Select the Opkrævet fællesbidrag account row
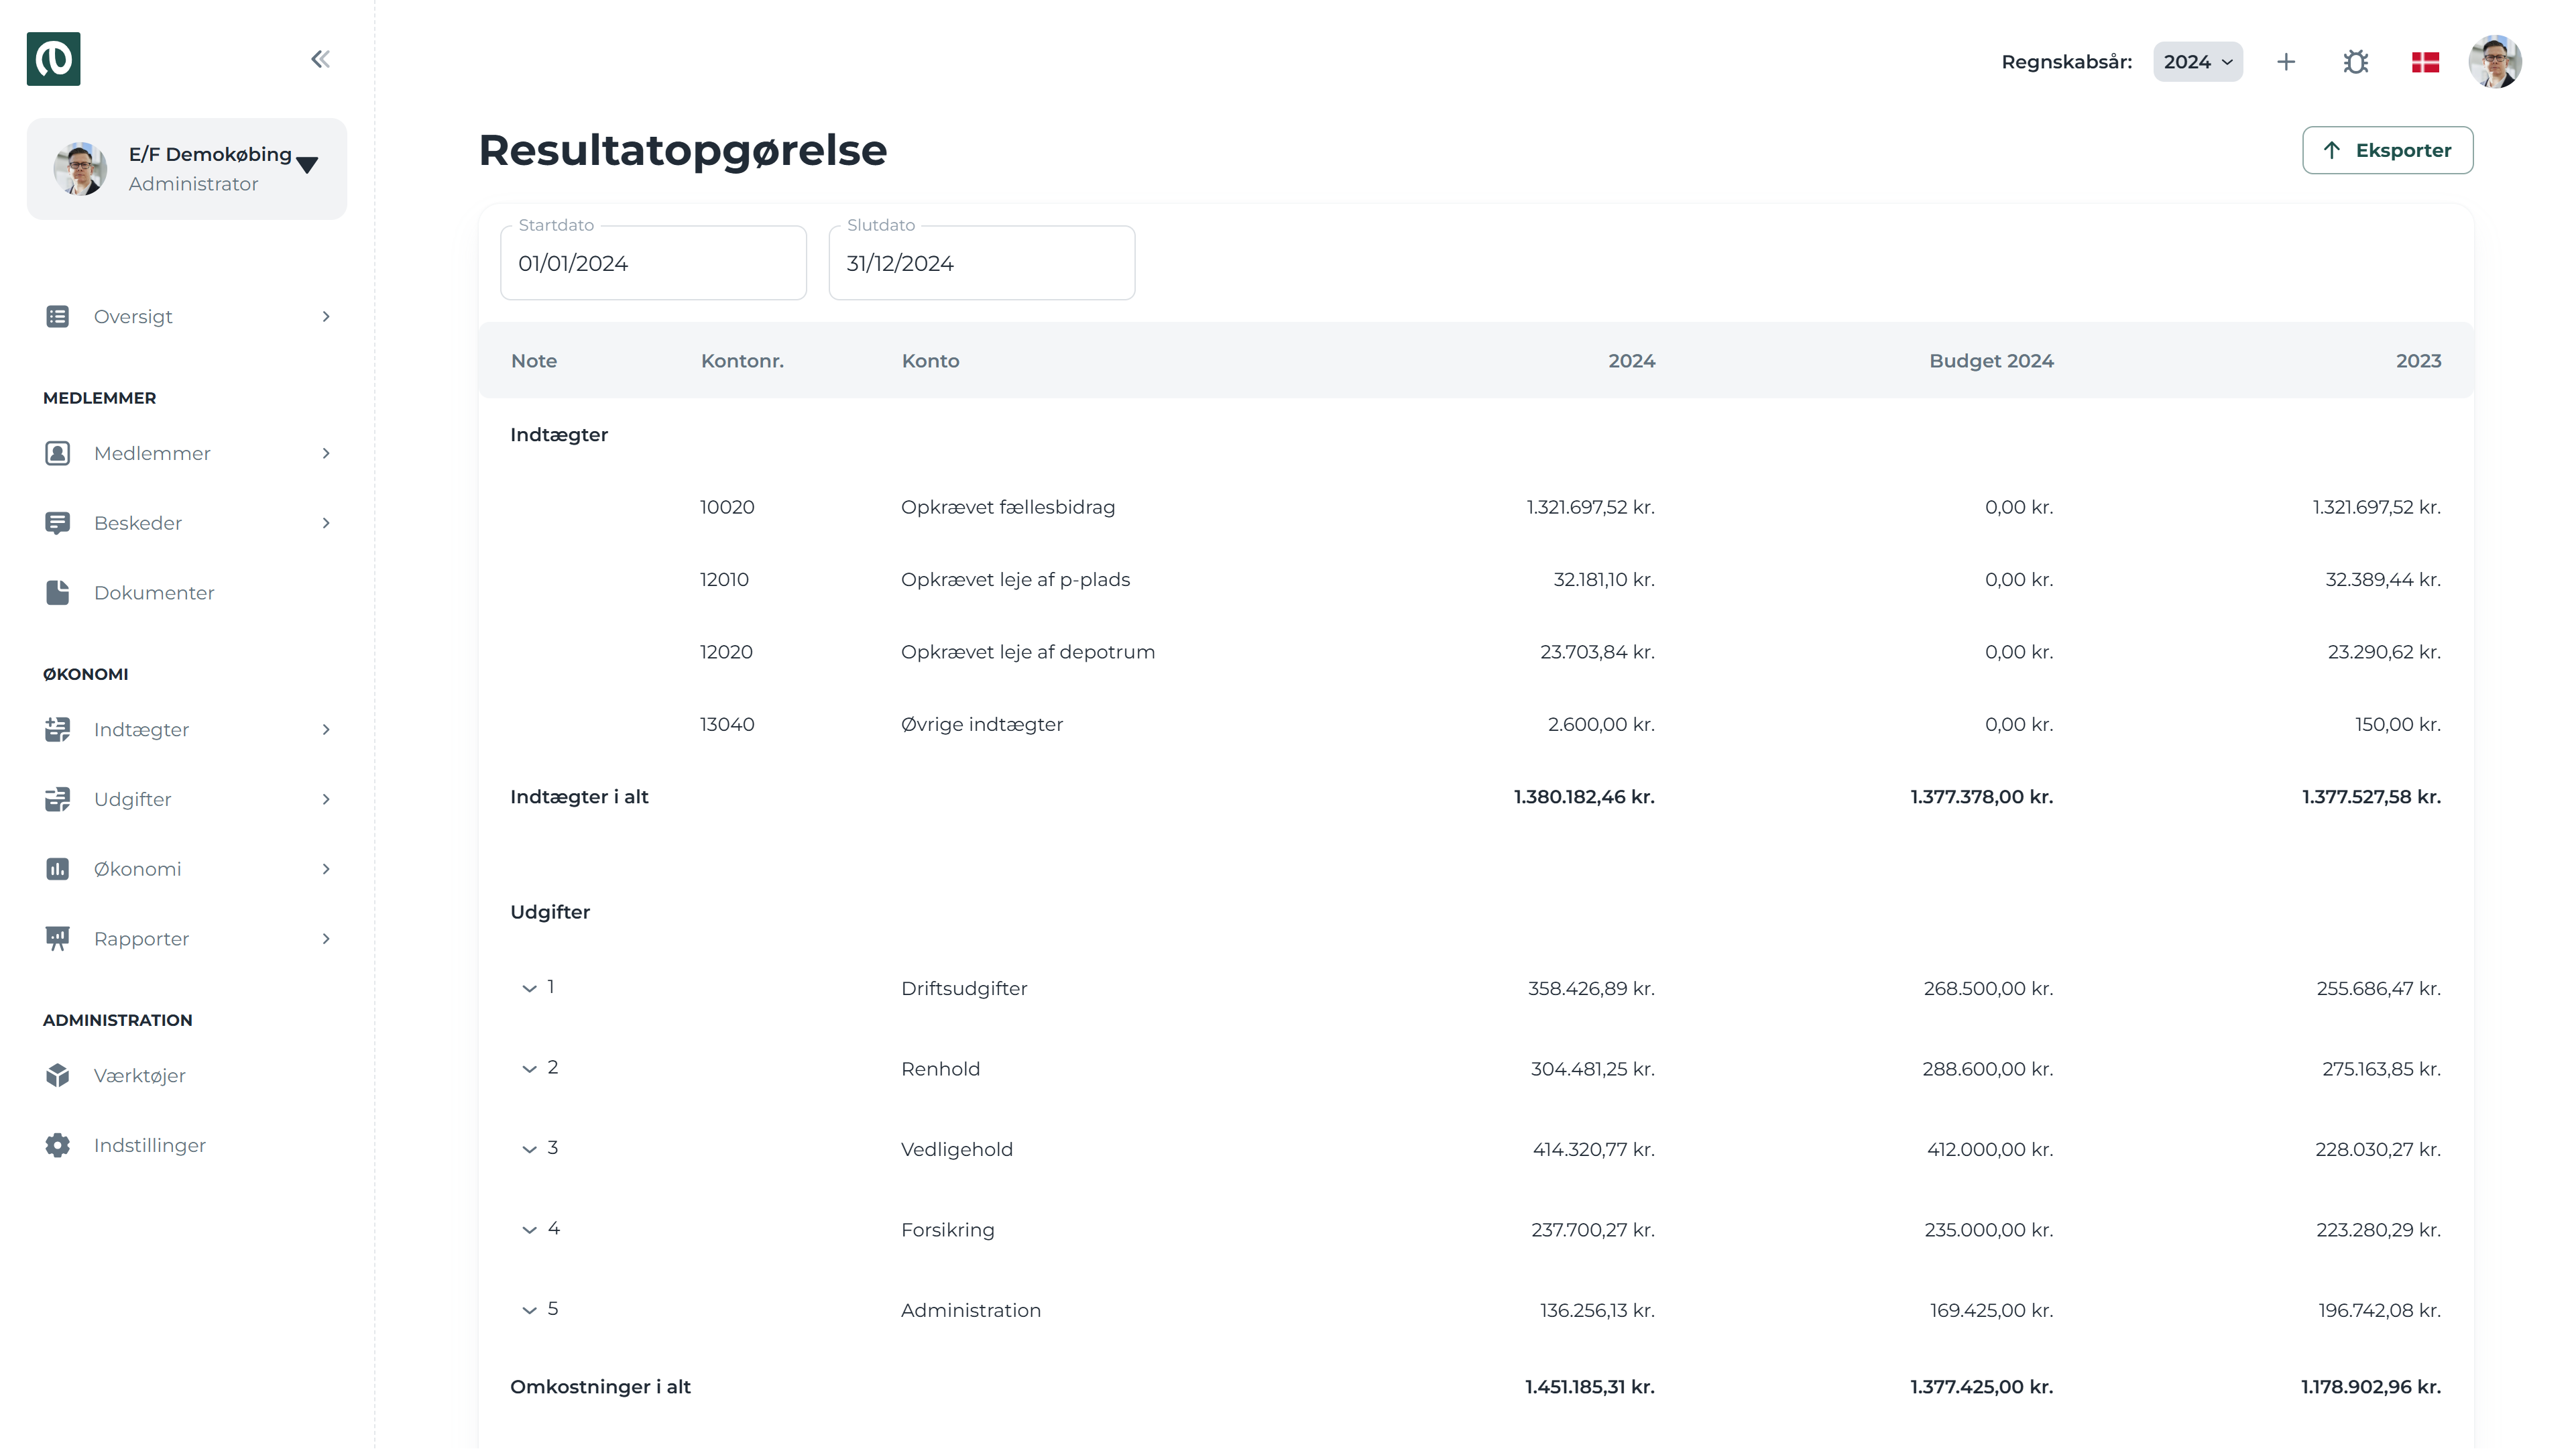The height and width of the screenshot is (1449, 2576). 1475,507
